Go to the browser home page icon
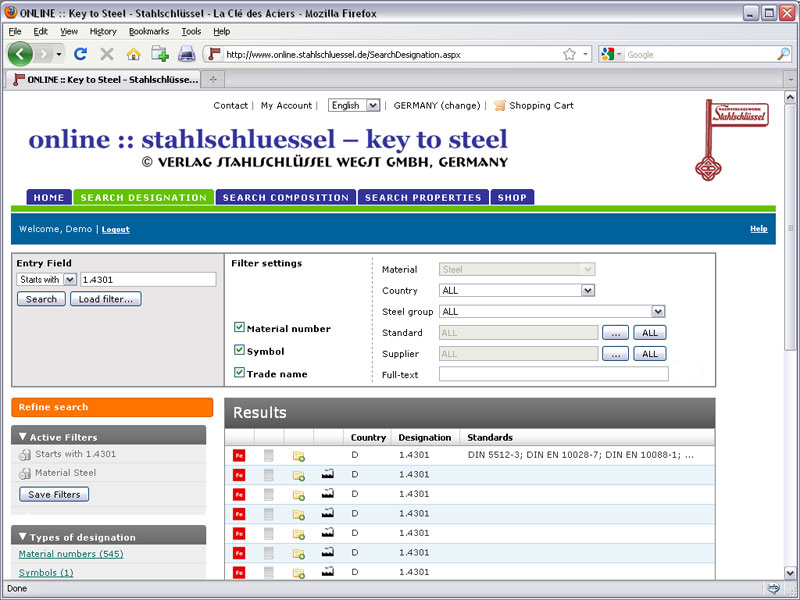The height and width of the screenshot is (600, 800). click(x=134, y=54)
